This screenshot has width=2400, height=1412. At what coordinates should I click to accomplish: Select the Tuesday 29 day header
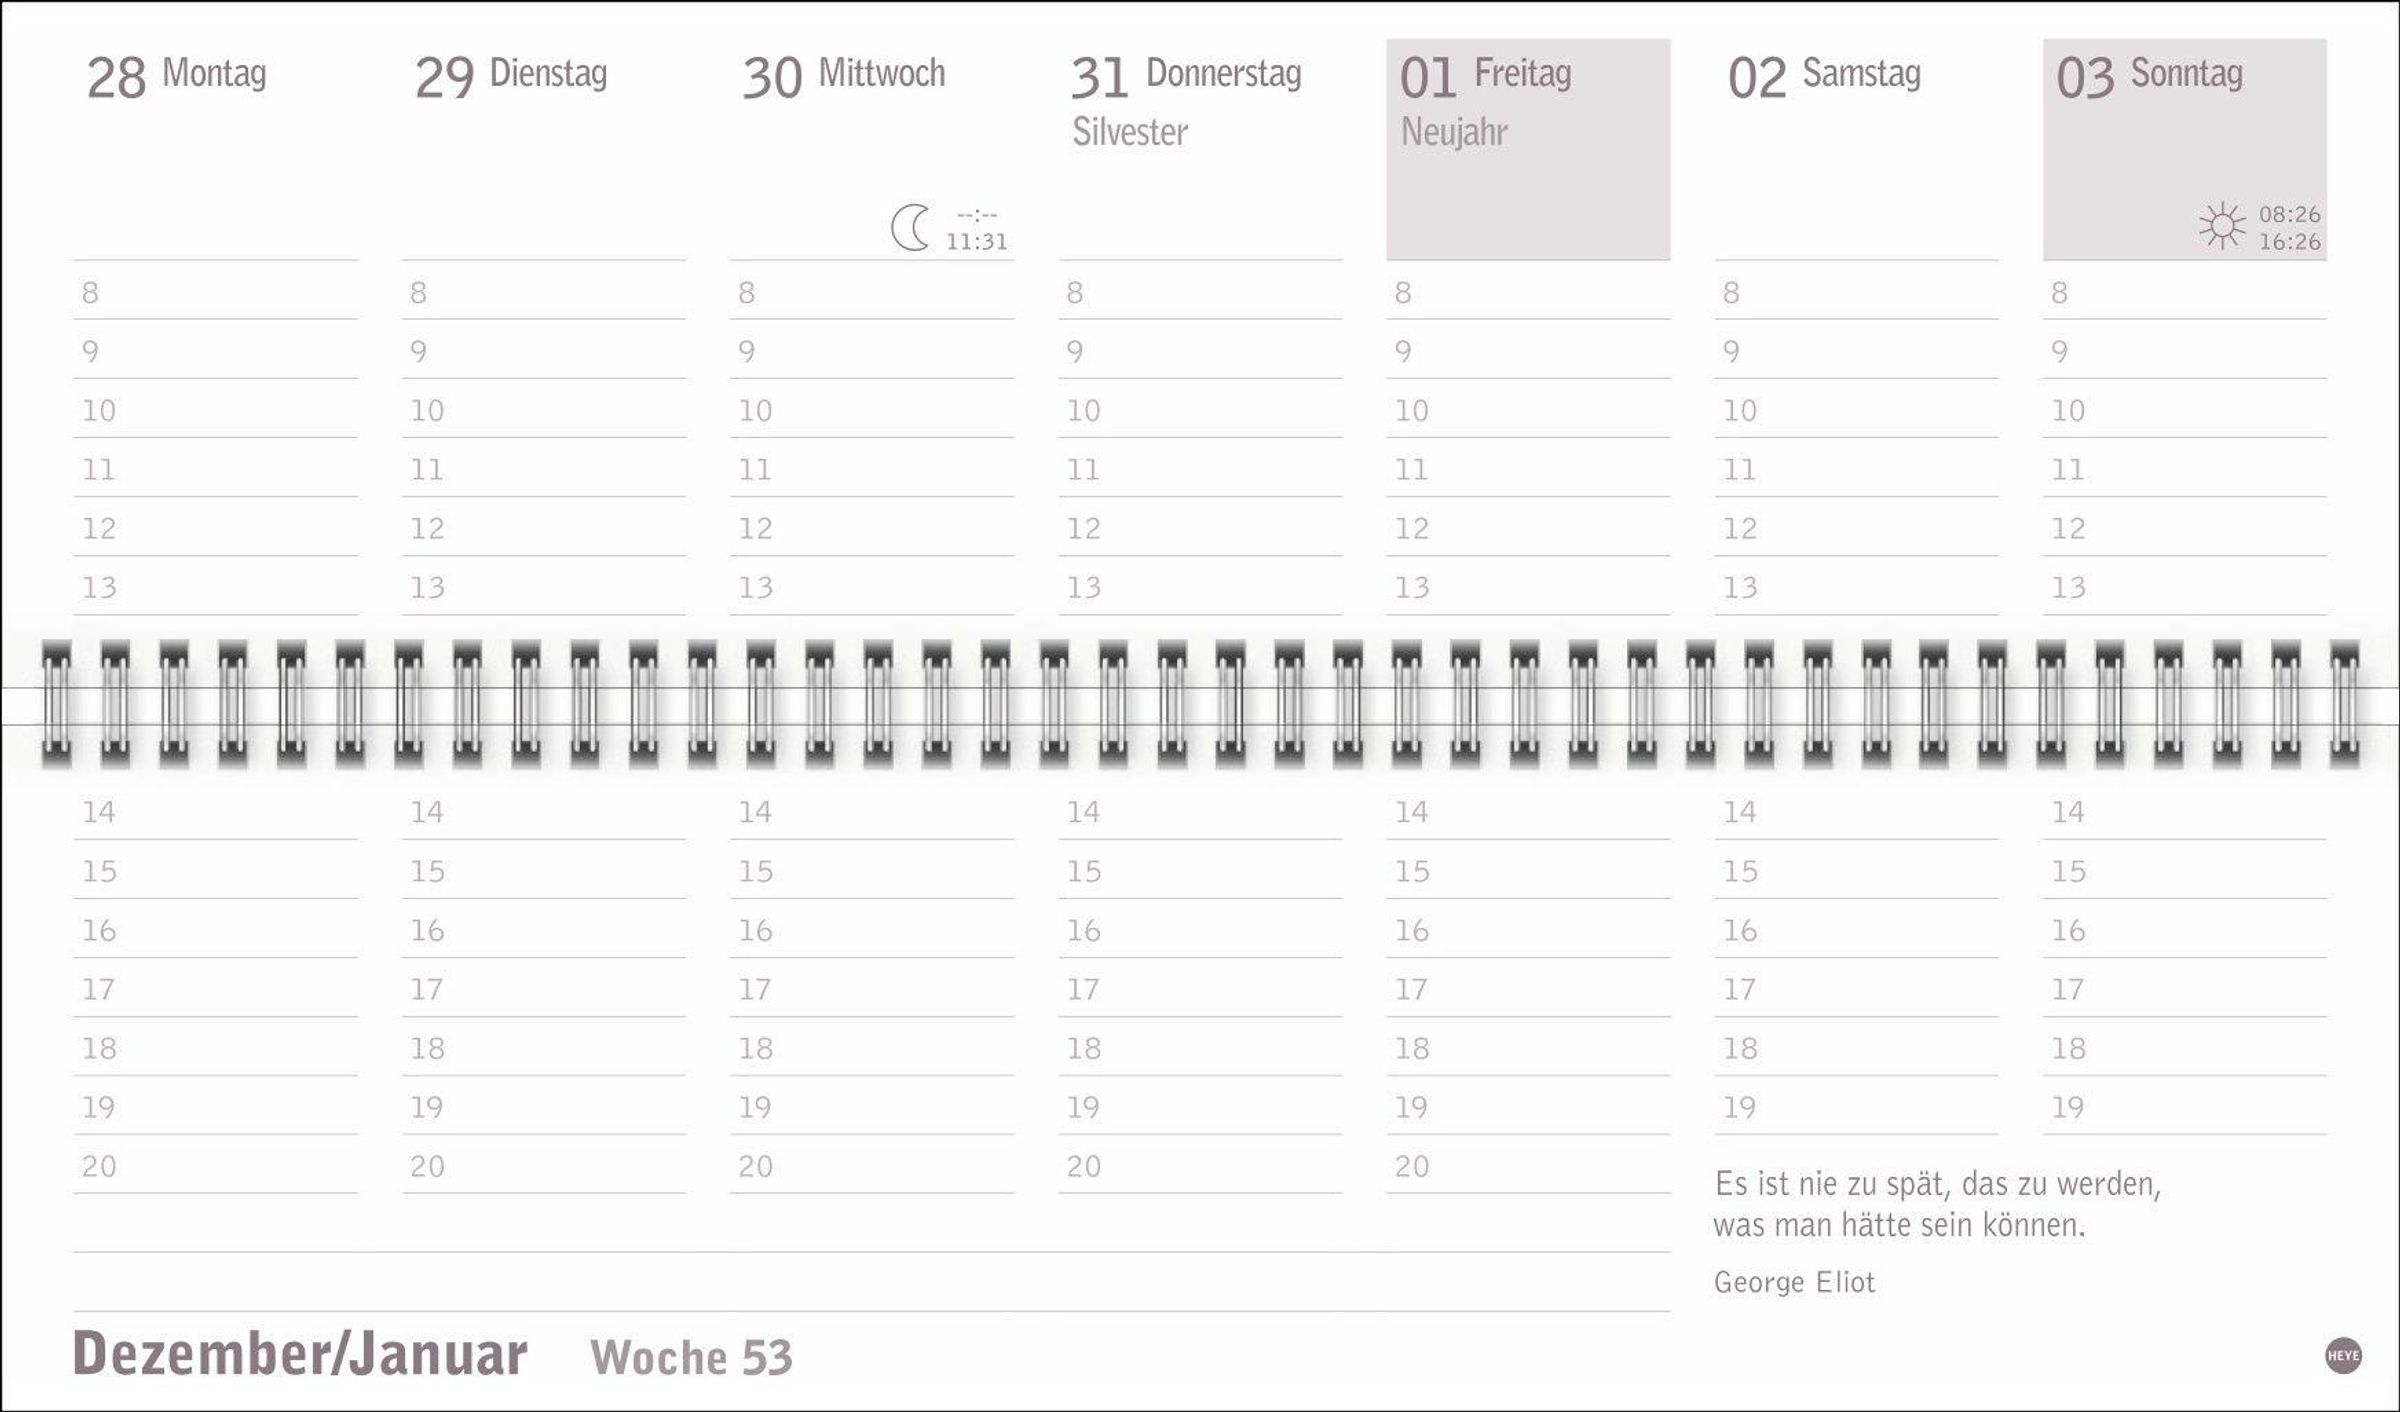coord(510,76)
